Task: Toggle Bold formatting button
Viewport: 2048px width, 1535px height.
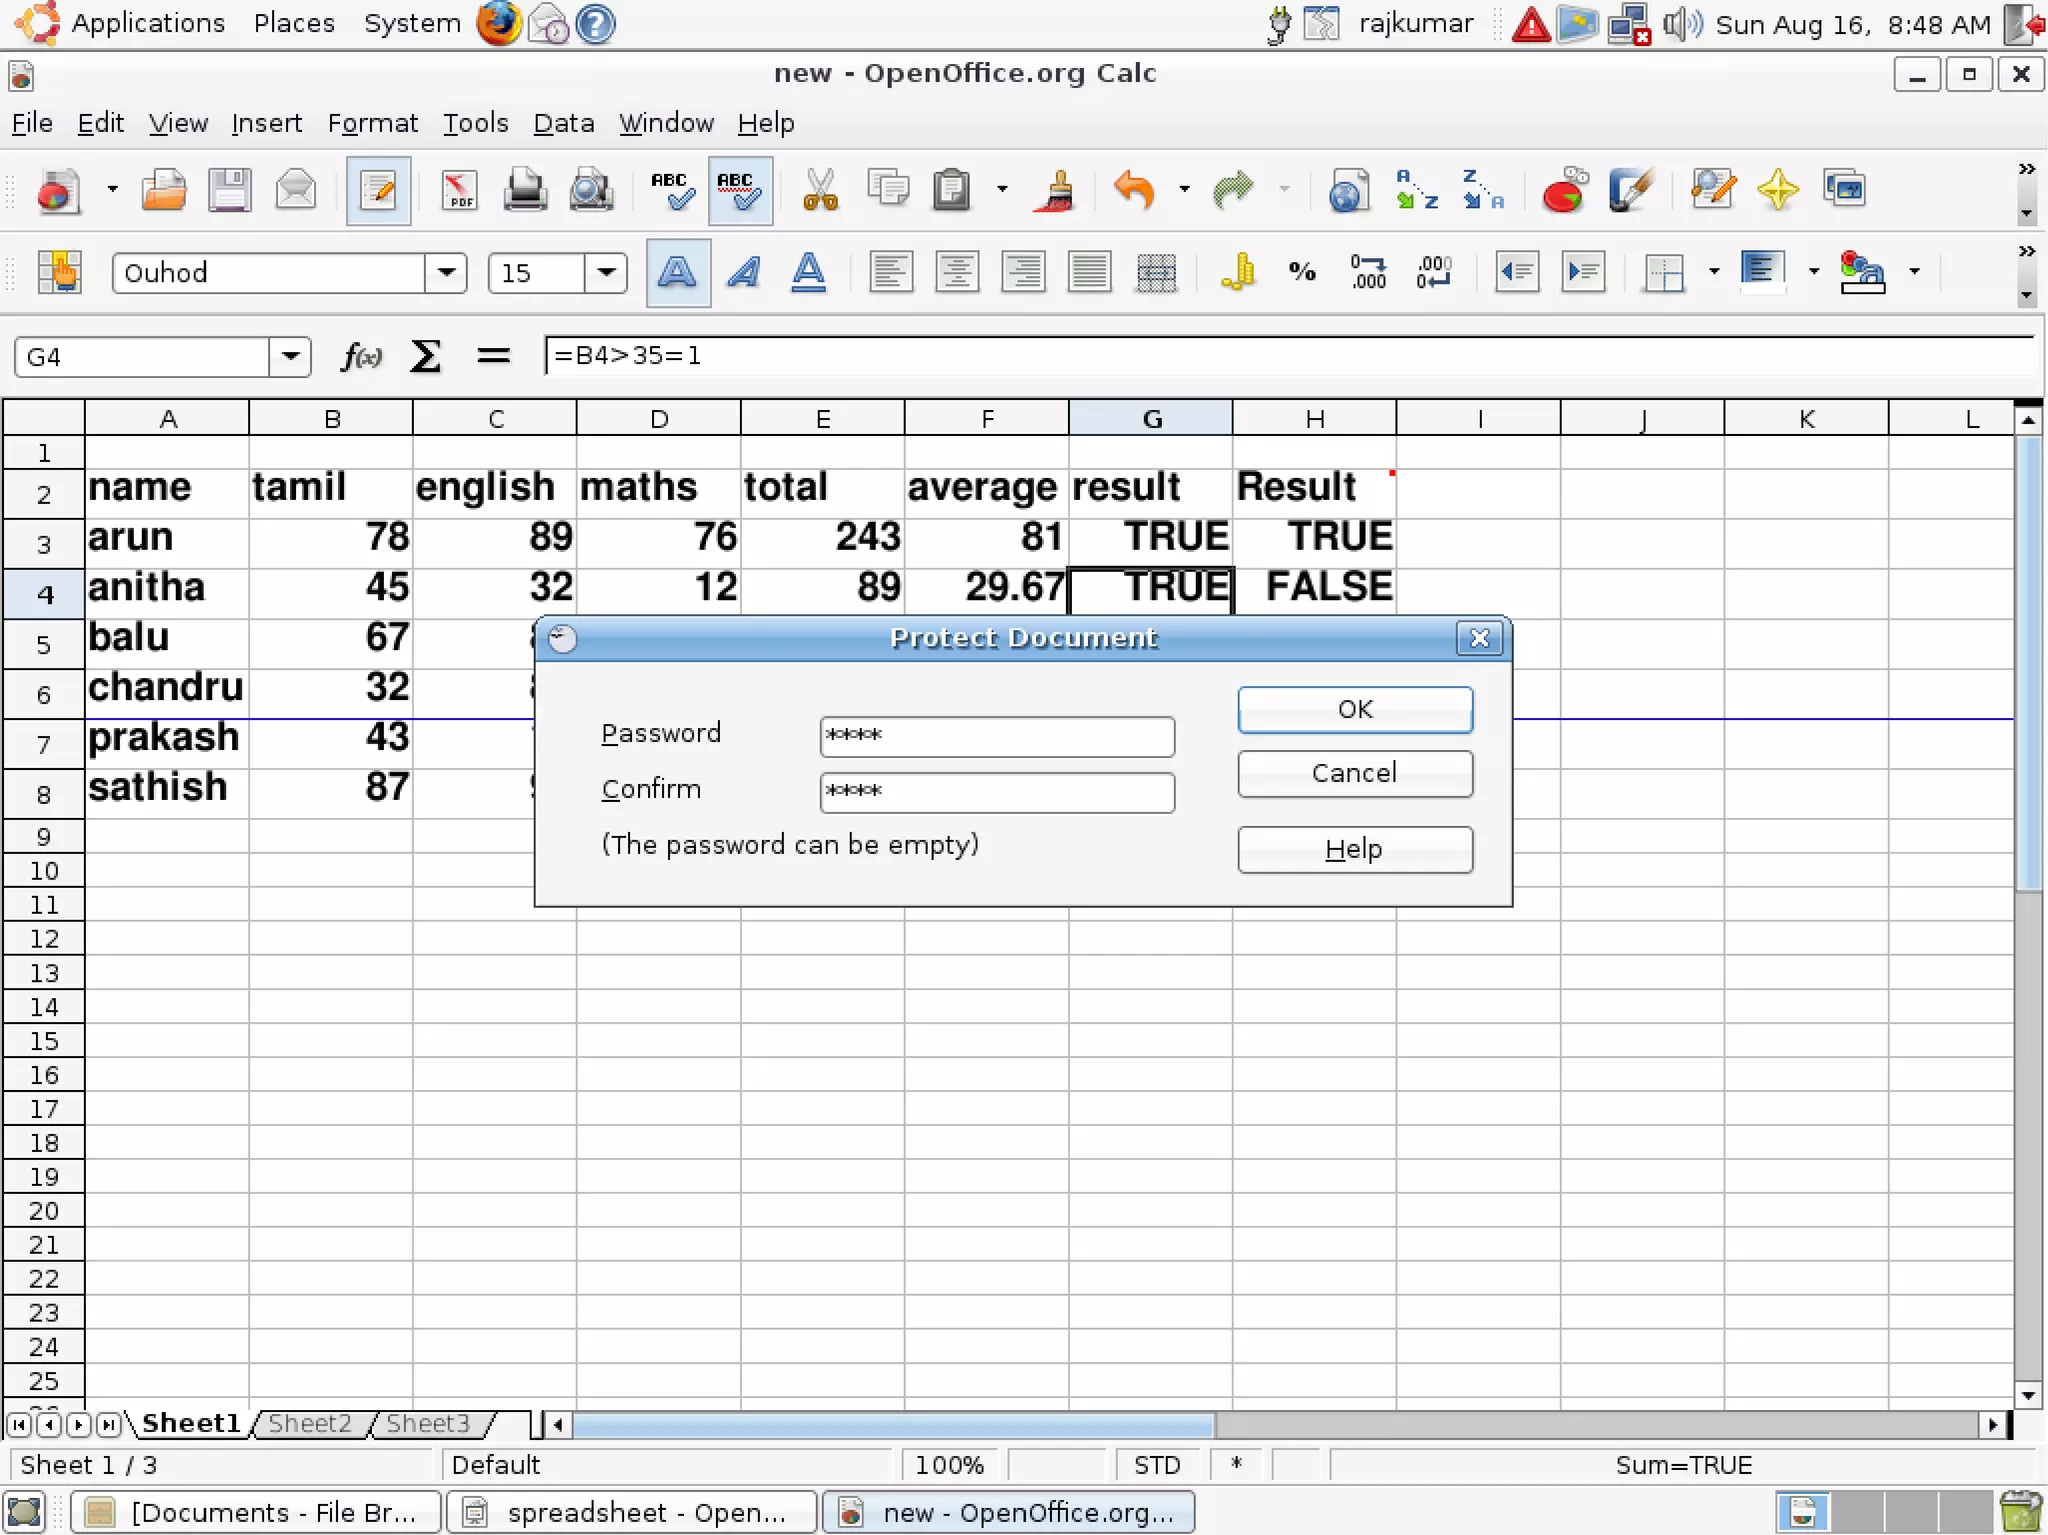Action: (678, 272)
